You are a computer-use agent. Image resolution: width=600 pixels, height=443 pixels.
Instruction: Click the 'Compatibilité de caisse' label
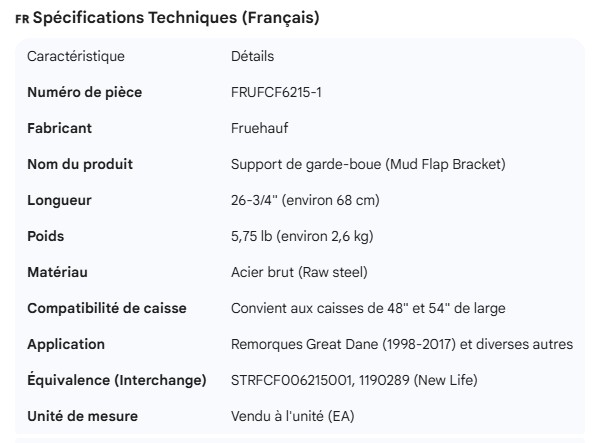[x=106, y=308]
